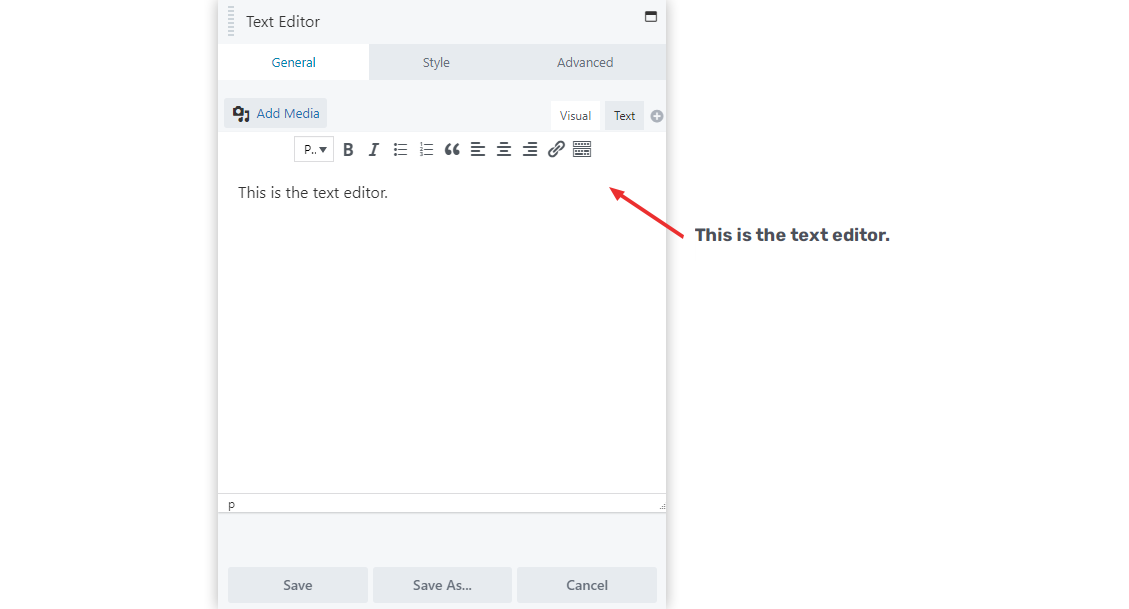1129x609 pixels.
Task: Insert or edit a link
Action: pyautogui.click(x=556, y=150)
